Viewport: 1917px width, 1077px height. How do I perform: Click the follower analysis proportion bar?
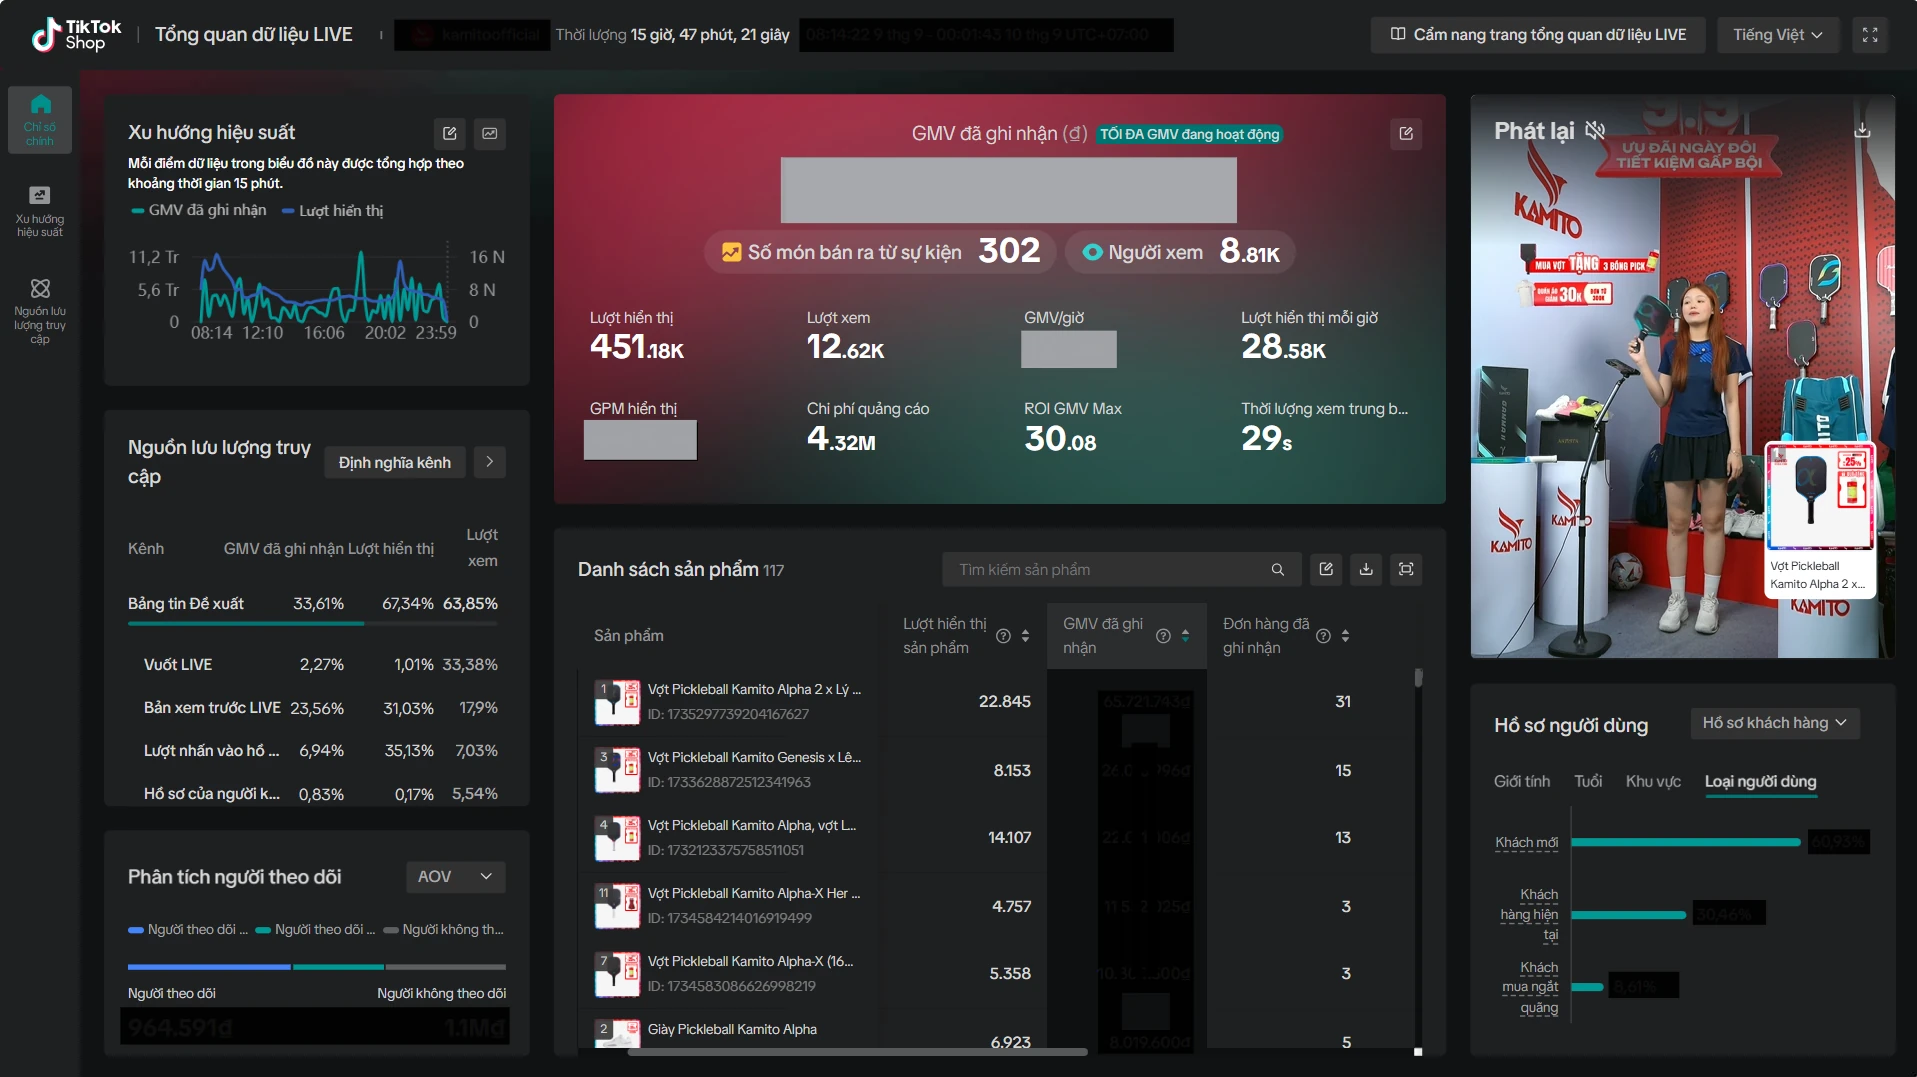click(x=317, y=967)
